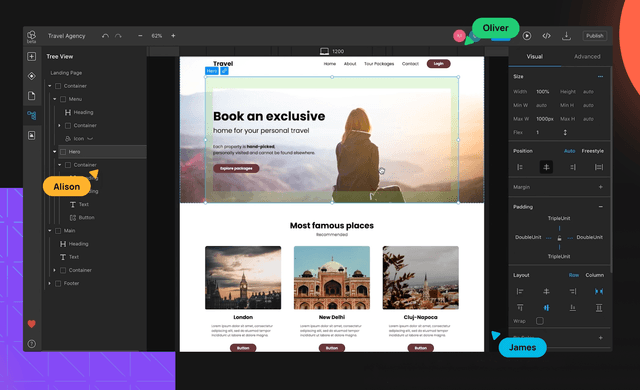Open the Icon row dropdown chevron in tree

(90, 139)
